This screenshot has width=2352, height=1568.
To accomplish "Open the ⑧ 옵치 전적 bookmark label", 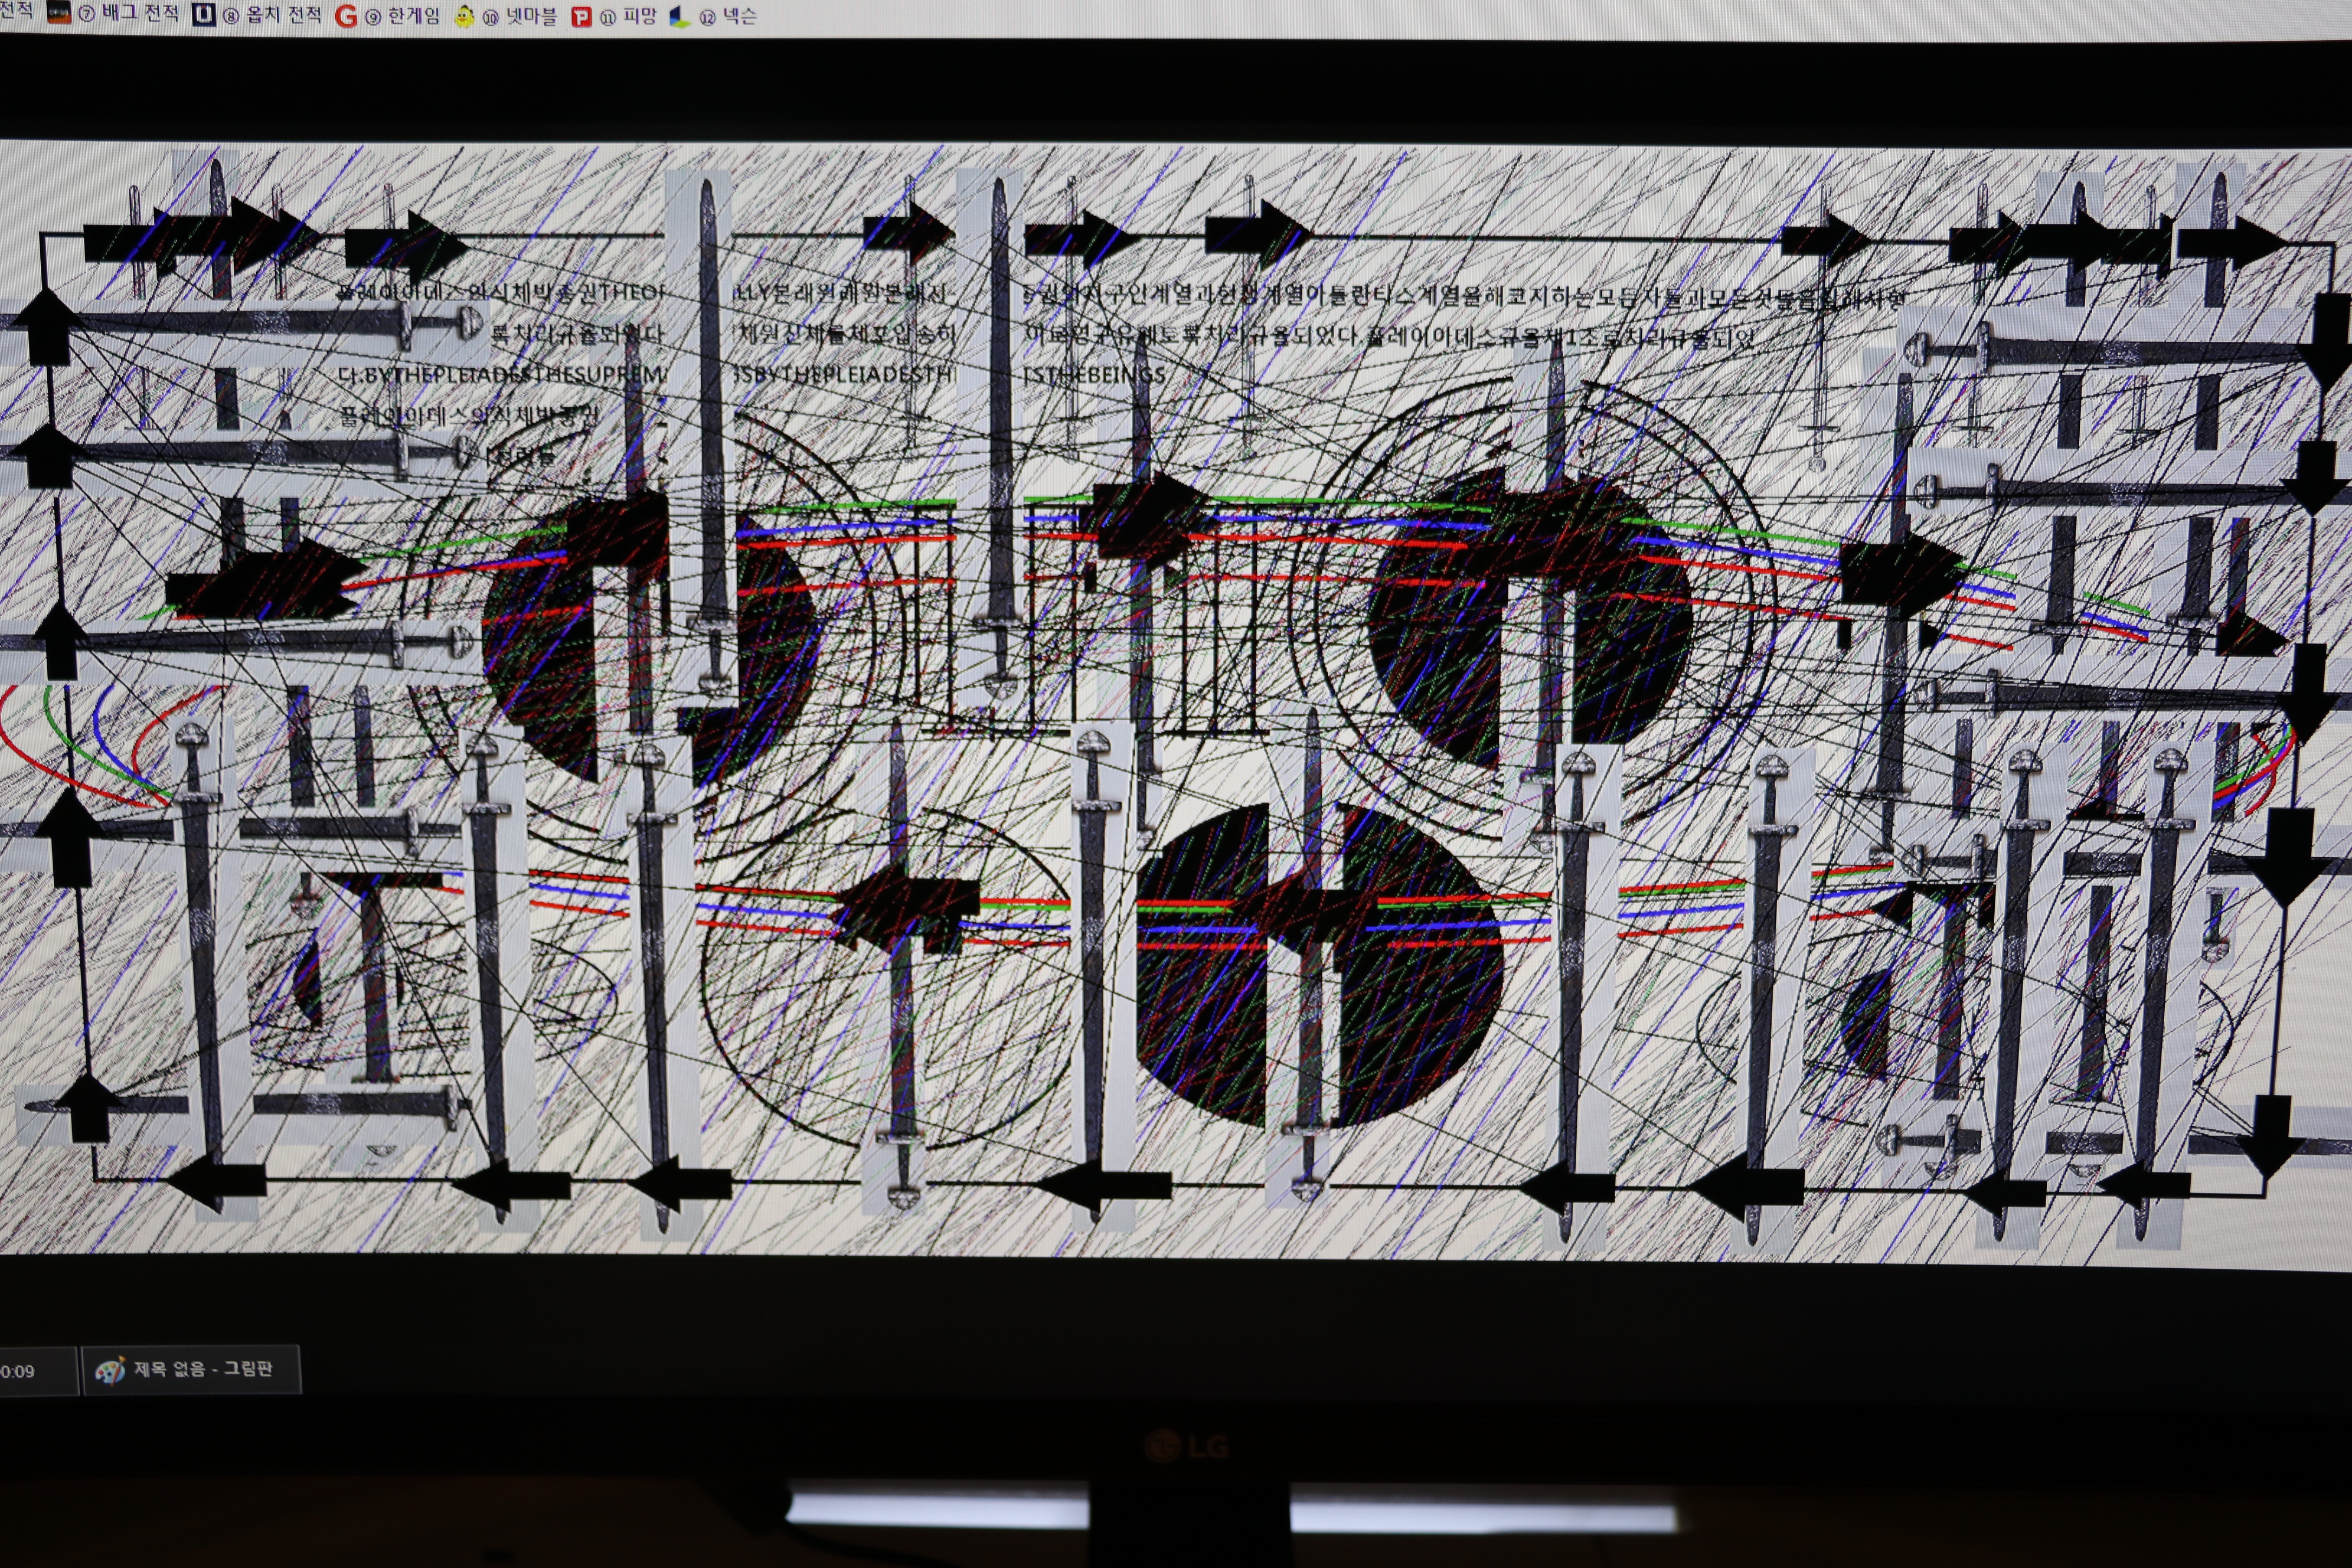I will (x=273, y=15).
